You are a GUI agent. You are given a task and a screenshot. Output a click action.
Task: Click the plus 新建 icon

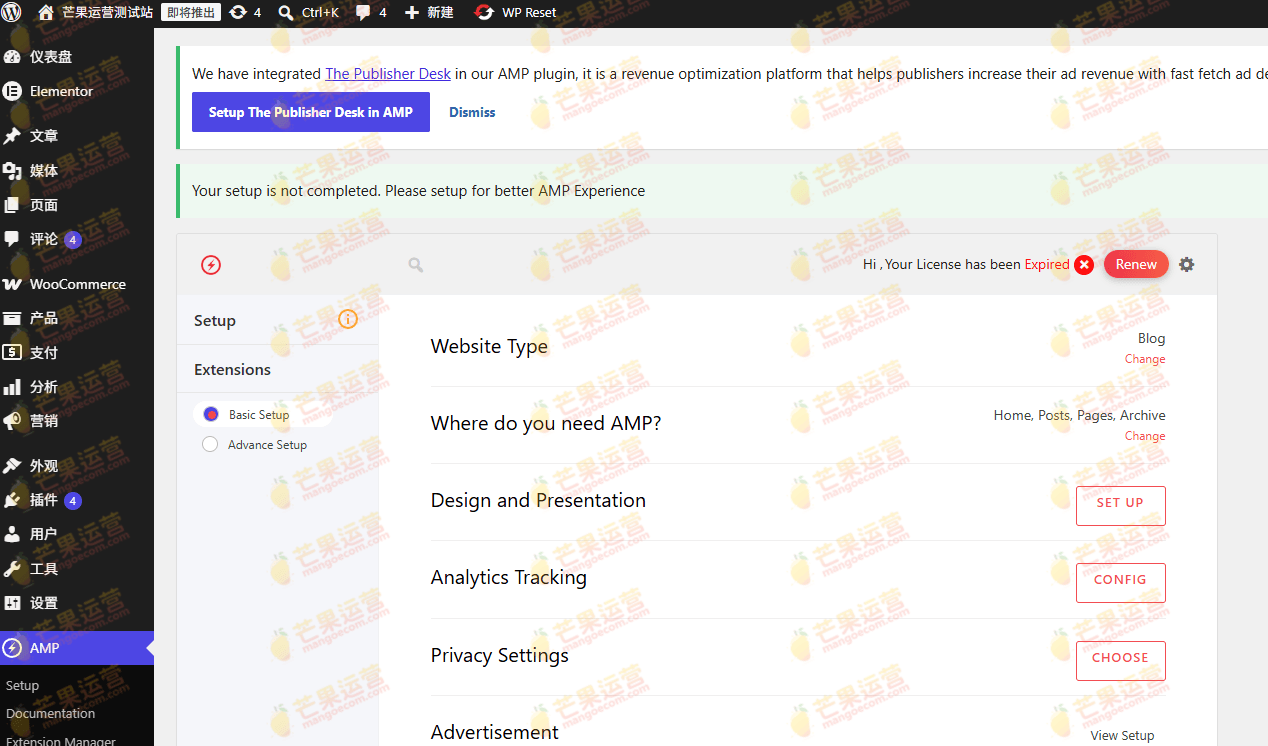(x=412, y=13)
